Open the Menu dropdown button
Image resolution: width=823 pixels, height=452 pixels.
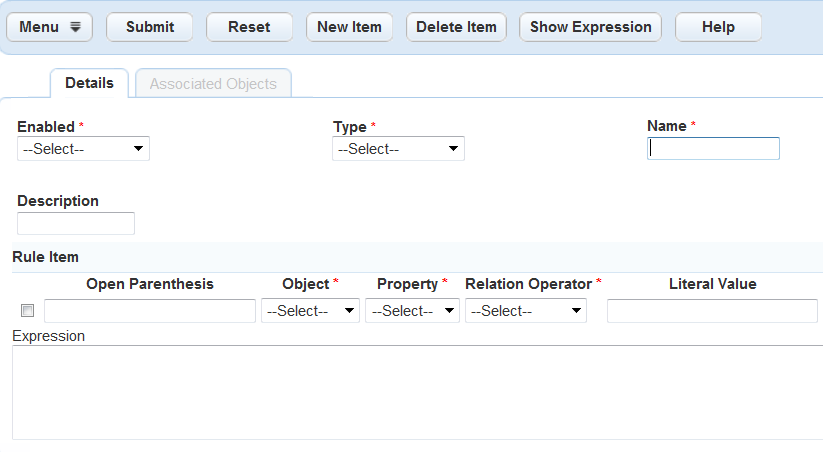pyautogui.click(x=49, y=27)
